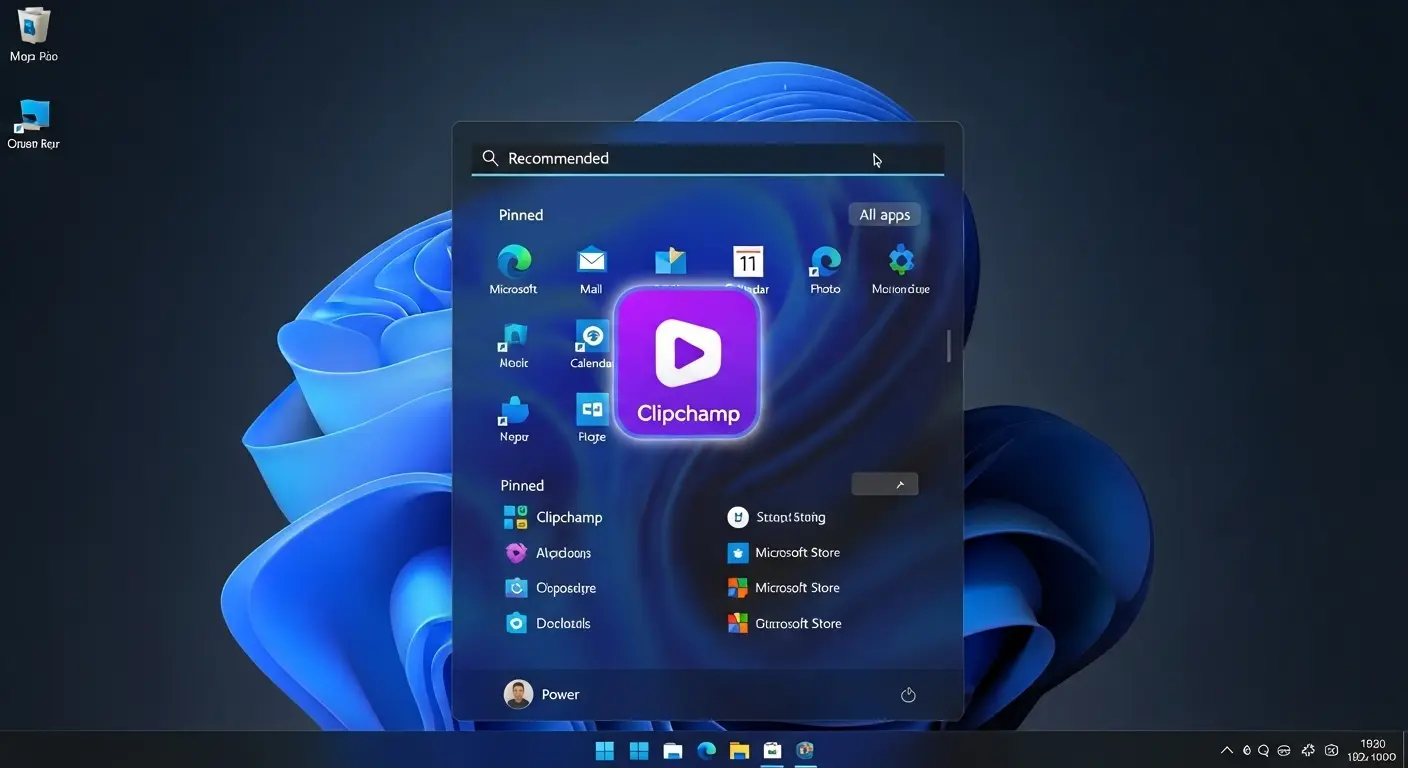Screen dimensions: 1408x768
Task: Select the Recycle Bin desktop icon
Action: (x=34, y=35)
